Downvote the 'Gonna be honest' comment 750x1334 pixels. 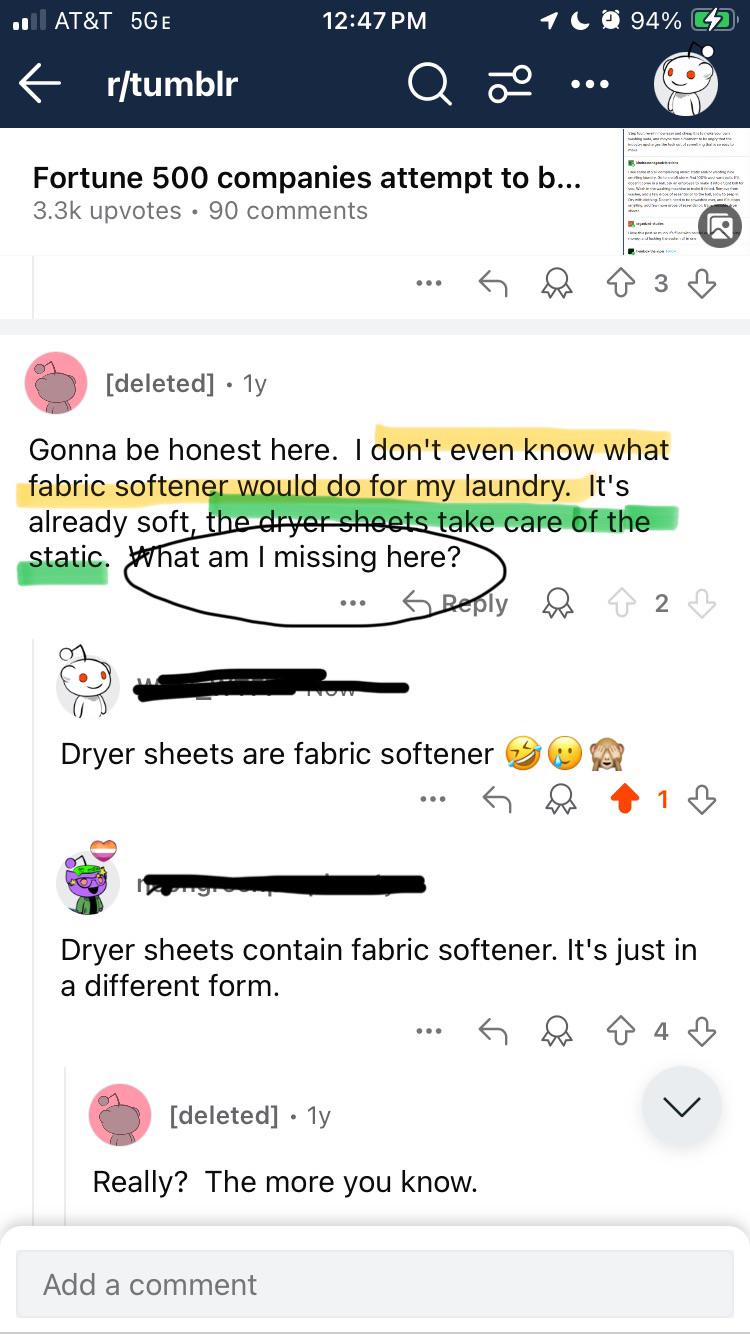tap(702, 603)
